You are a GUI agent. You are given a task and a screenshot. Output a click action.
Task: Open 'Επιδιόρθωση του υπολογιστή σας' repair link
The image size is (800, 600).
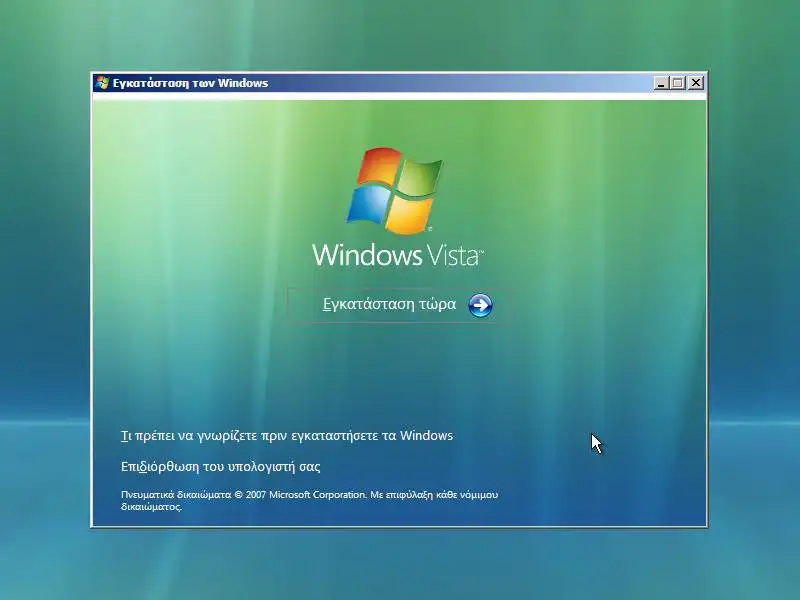click(220, 467)
